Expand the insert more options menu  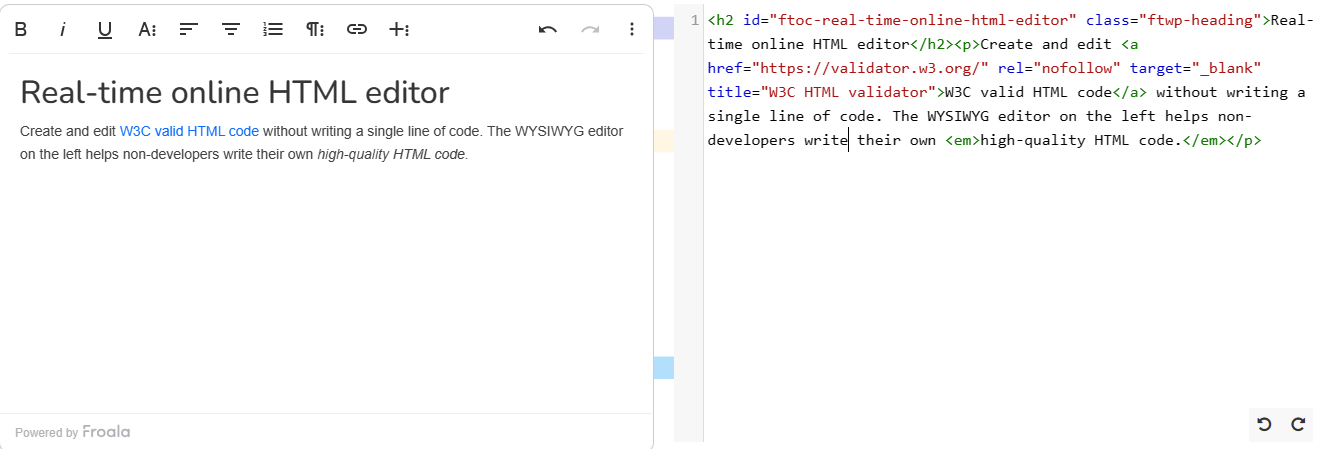coord(399,29)
